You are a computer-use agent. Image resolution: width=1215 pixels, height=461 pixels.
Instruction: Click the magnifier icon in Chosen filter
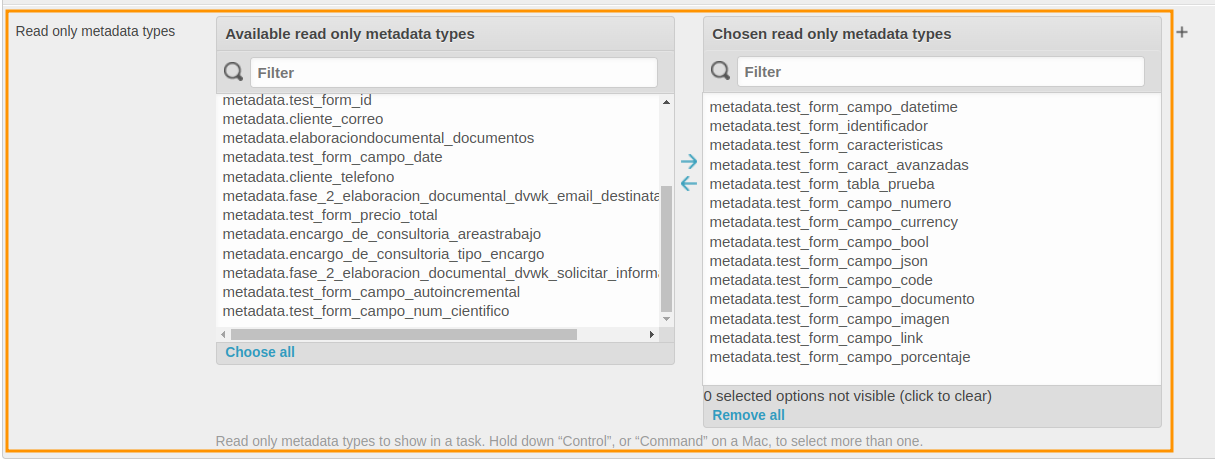(x=720, y=72)
